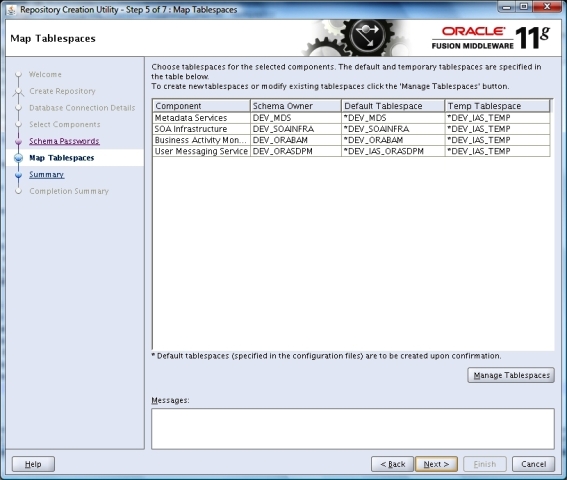
Task: Select default tablespace cell *DEV_MDS
Action: (x=393, y=118)
